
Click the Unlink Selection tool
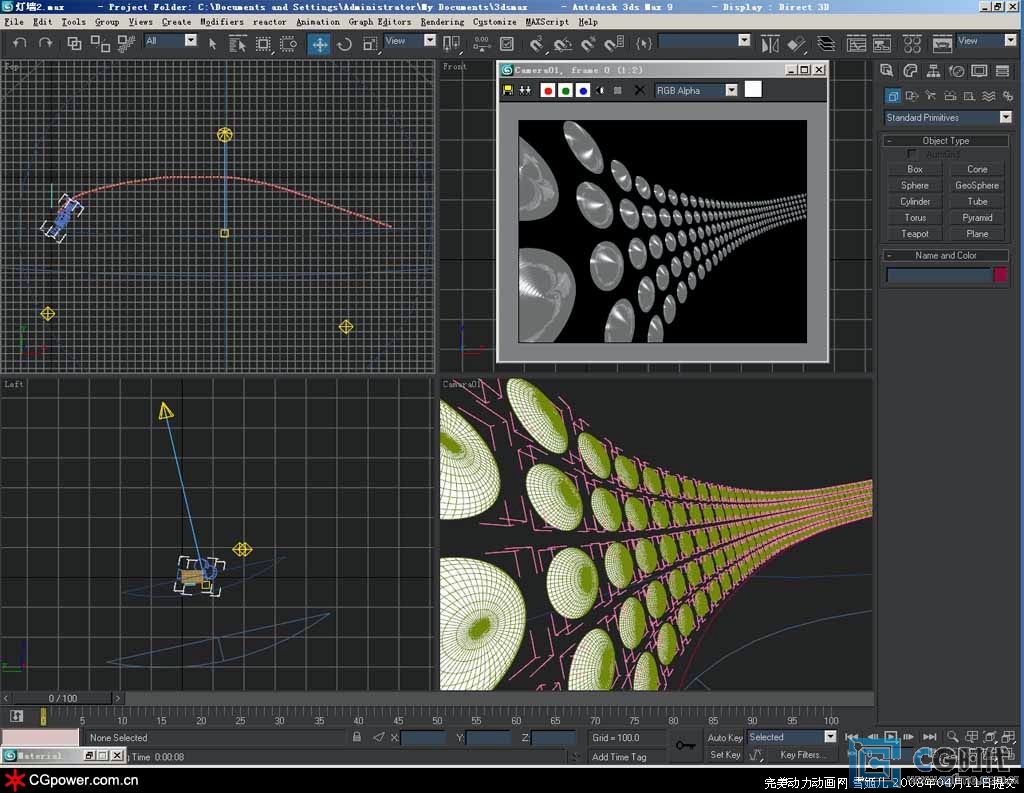100,44
